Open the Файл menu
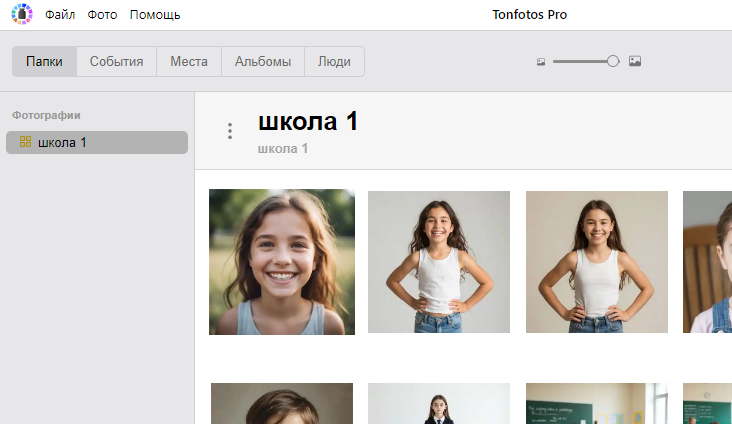732x424 pixels. pos(60,15)
